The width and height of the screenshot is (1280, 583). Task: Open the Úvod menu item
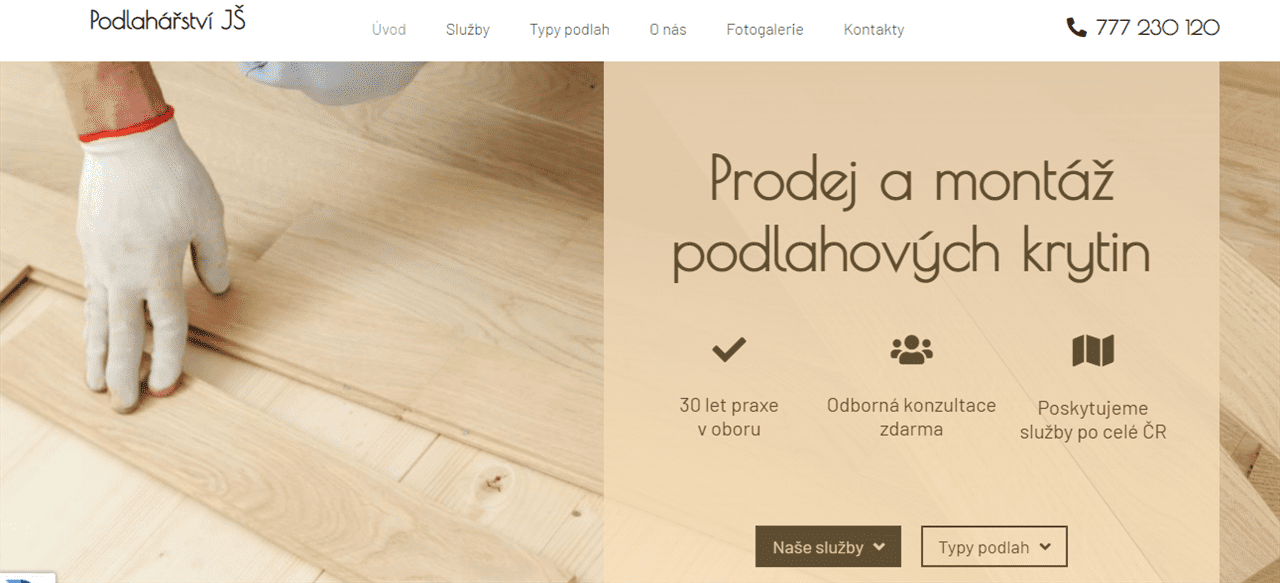click(x=389, y=30)
